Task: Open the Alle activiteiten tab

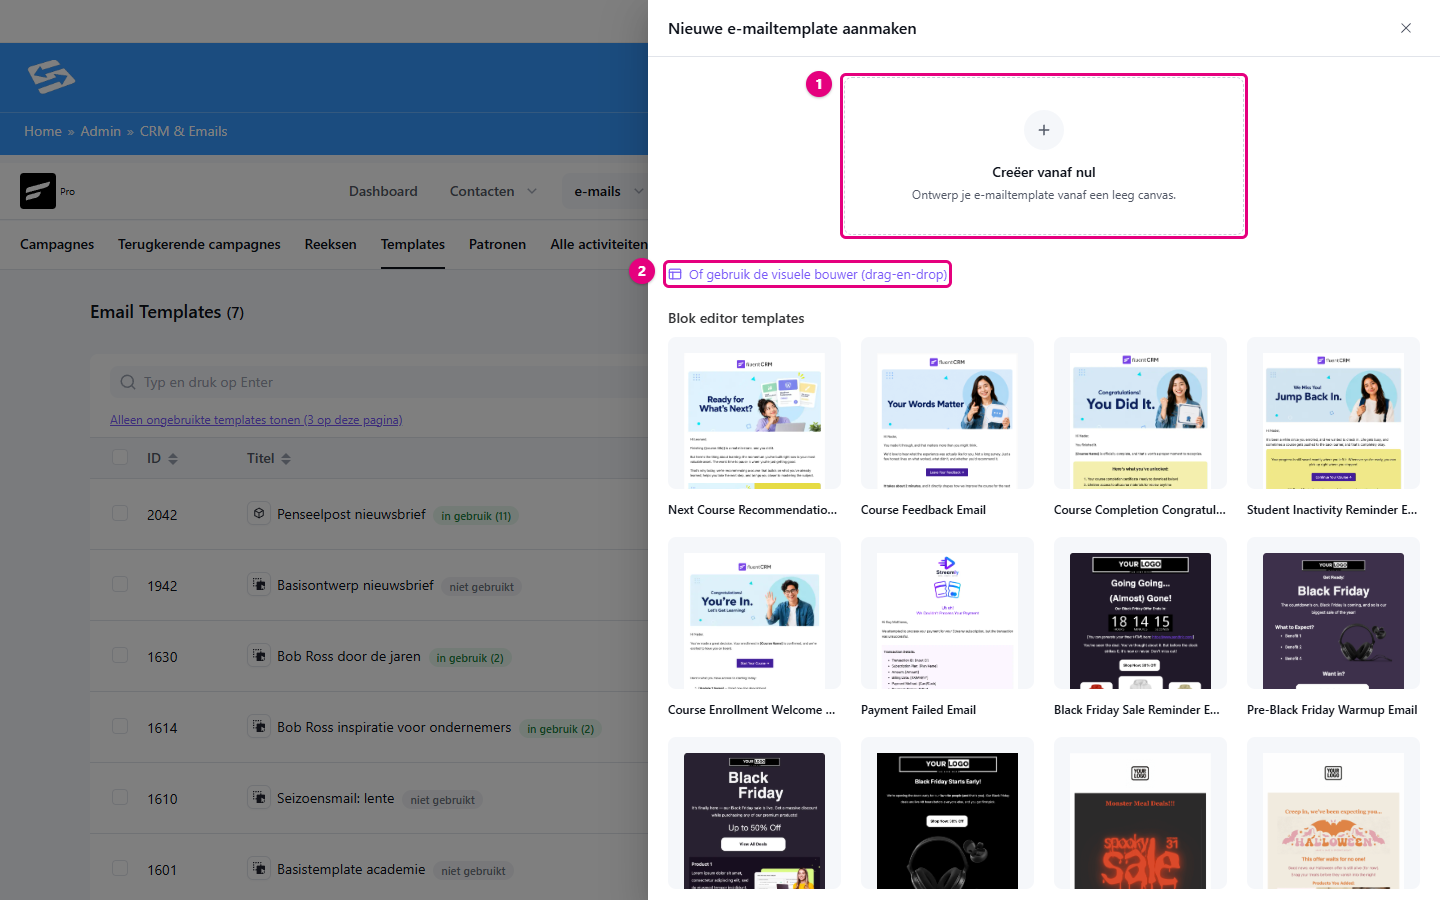Action: (x=598, y=244)
